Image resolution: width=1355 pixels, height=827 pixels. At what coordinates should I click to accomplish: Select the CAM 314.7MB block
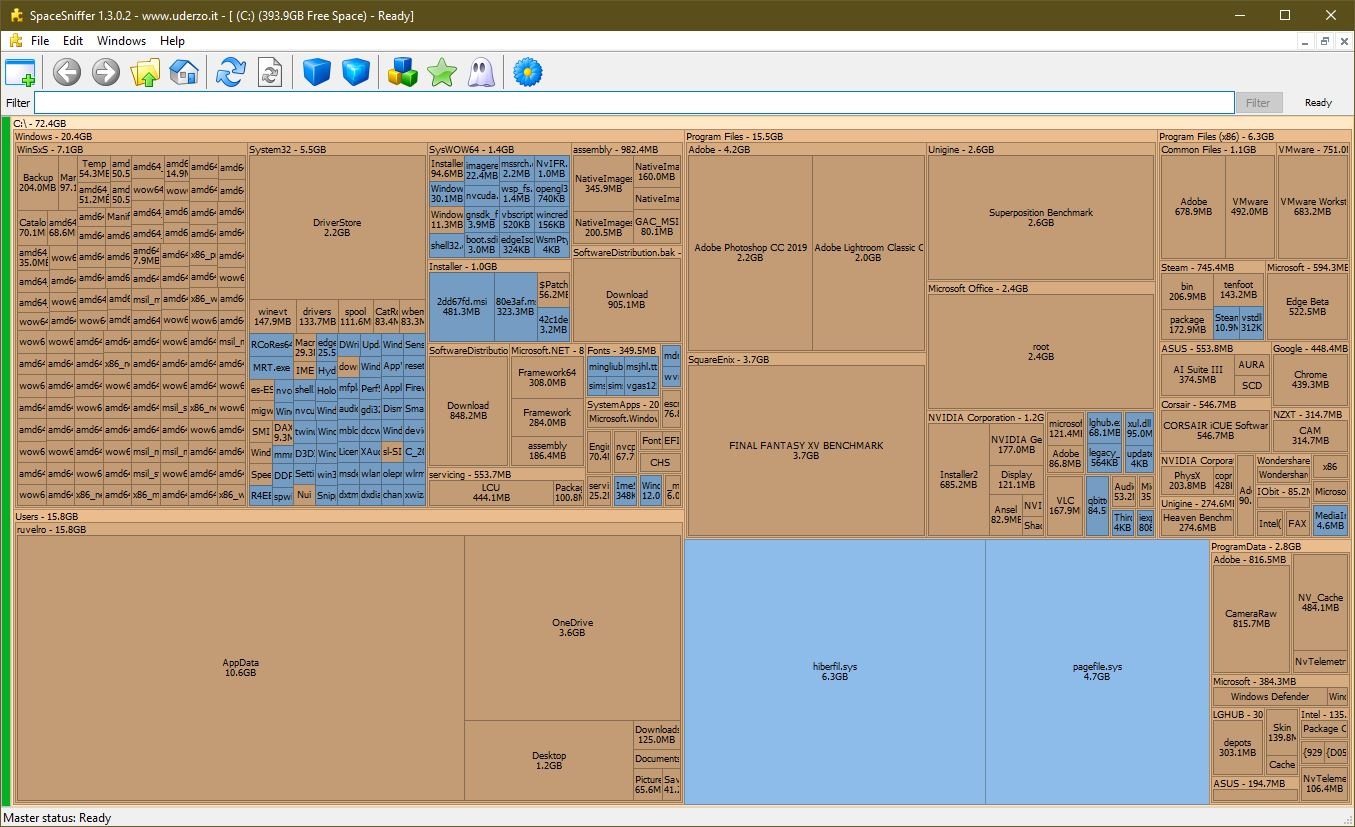[x=1310, y=436]
